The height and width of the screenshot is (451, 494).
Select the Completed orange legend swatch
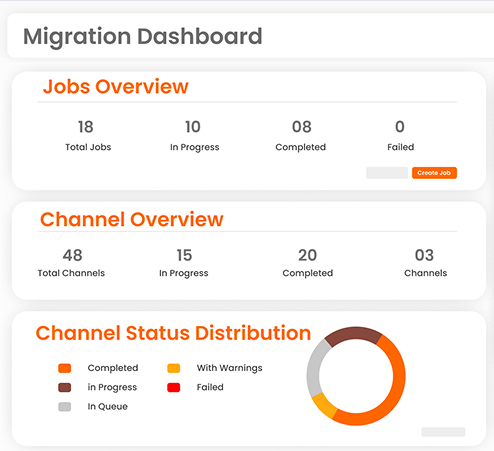point(65,368)
